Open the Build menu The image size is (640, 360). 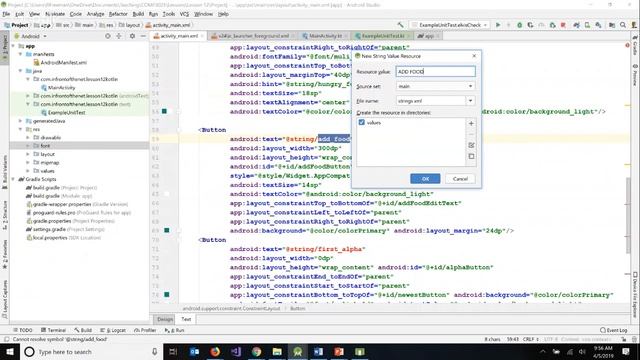coord(138,14)
